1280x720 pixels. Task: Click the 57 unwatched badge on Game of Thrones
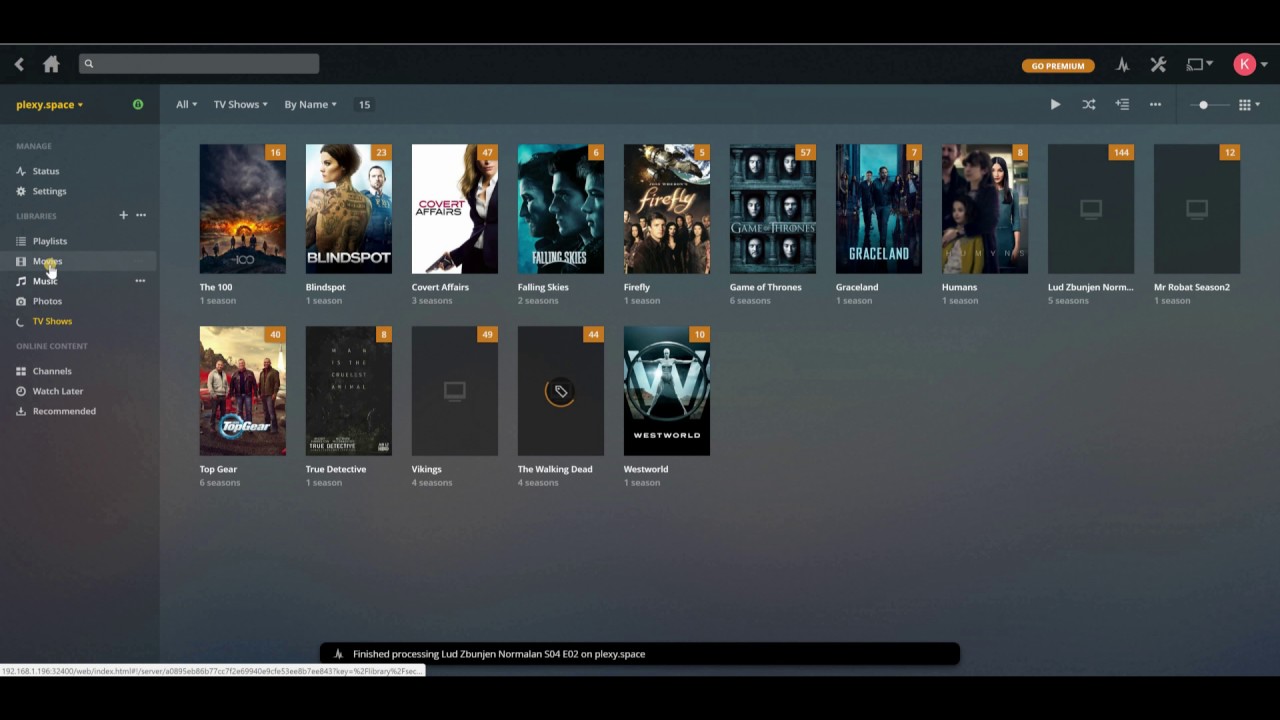pyautogui.click(x=805, y=152)
